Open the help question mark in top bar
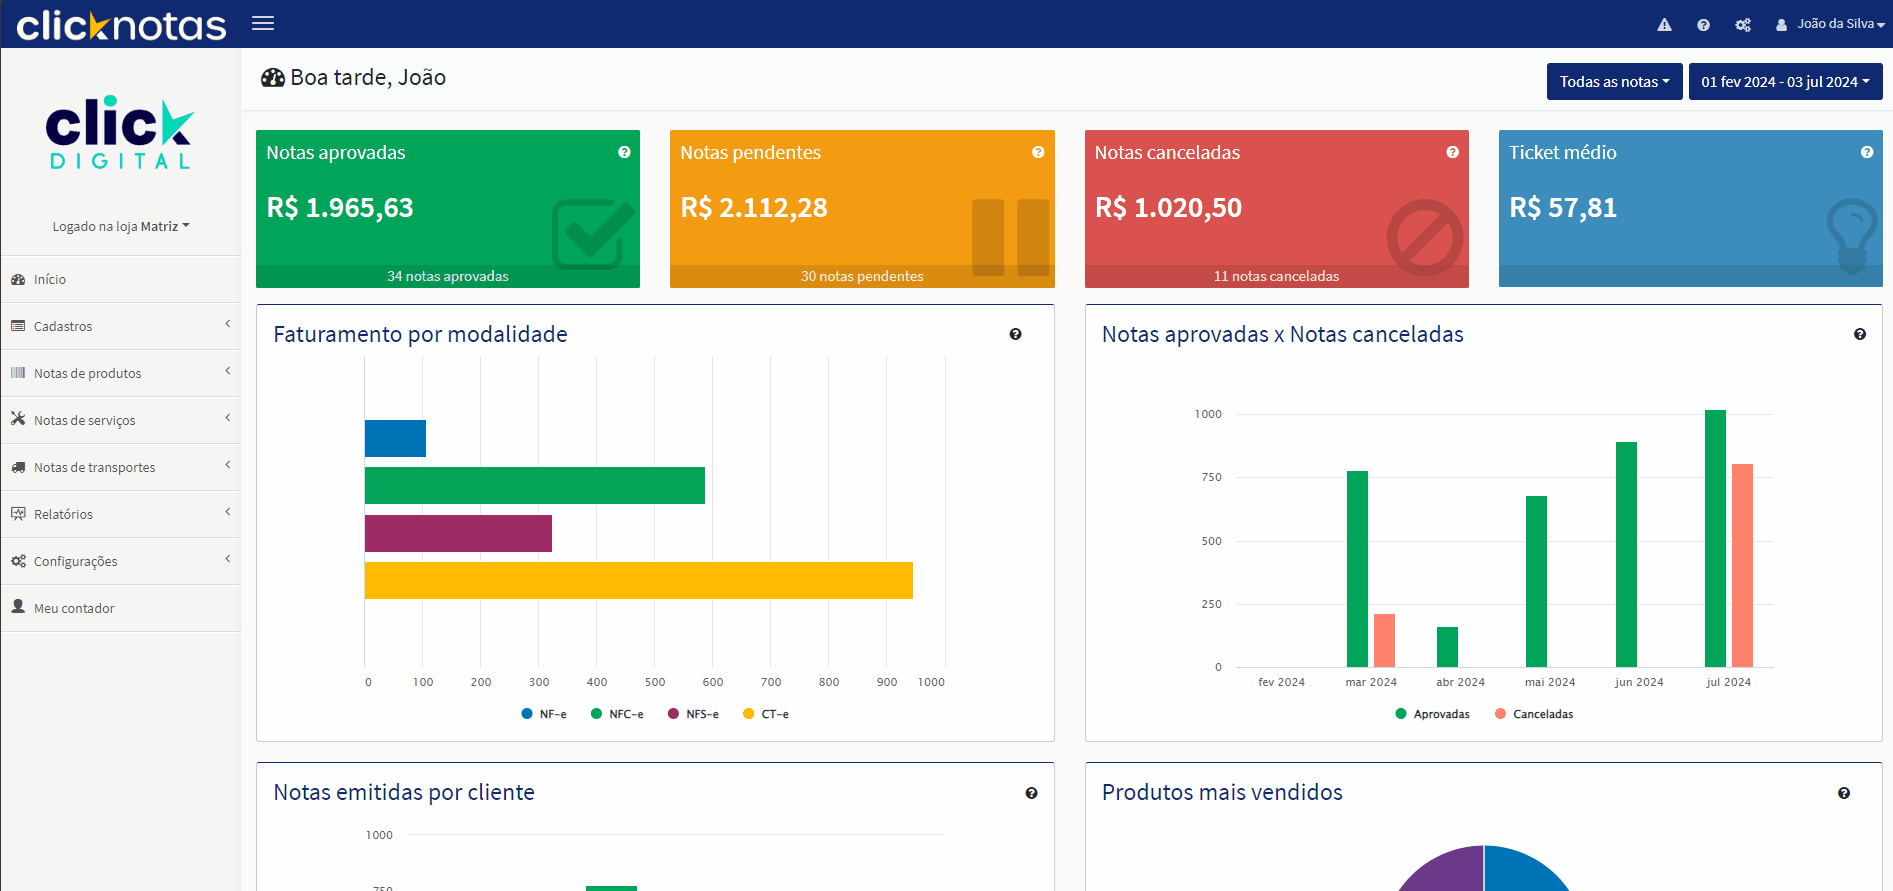This screenshot has width=1893, height=891. click(x=1703, y=25)
